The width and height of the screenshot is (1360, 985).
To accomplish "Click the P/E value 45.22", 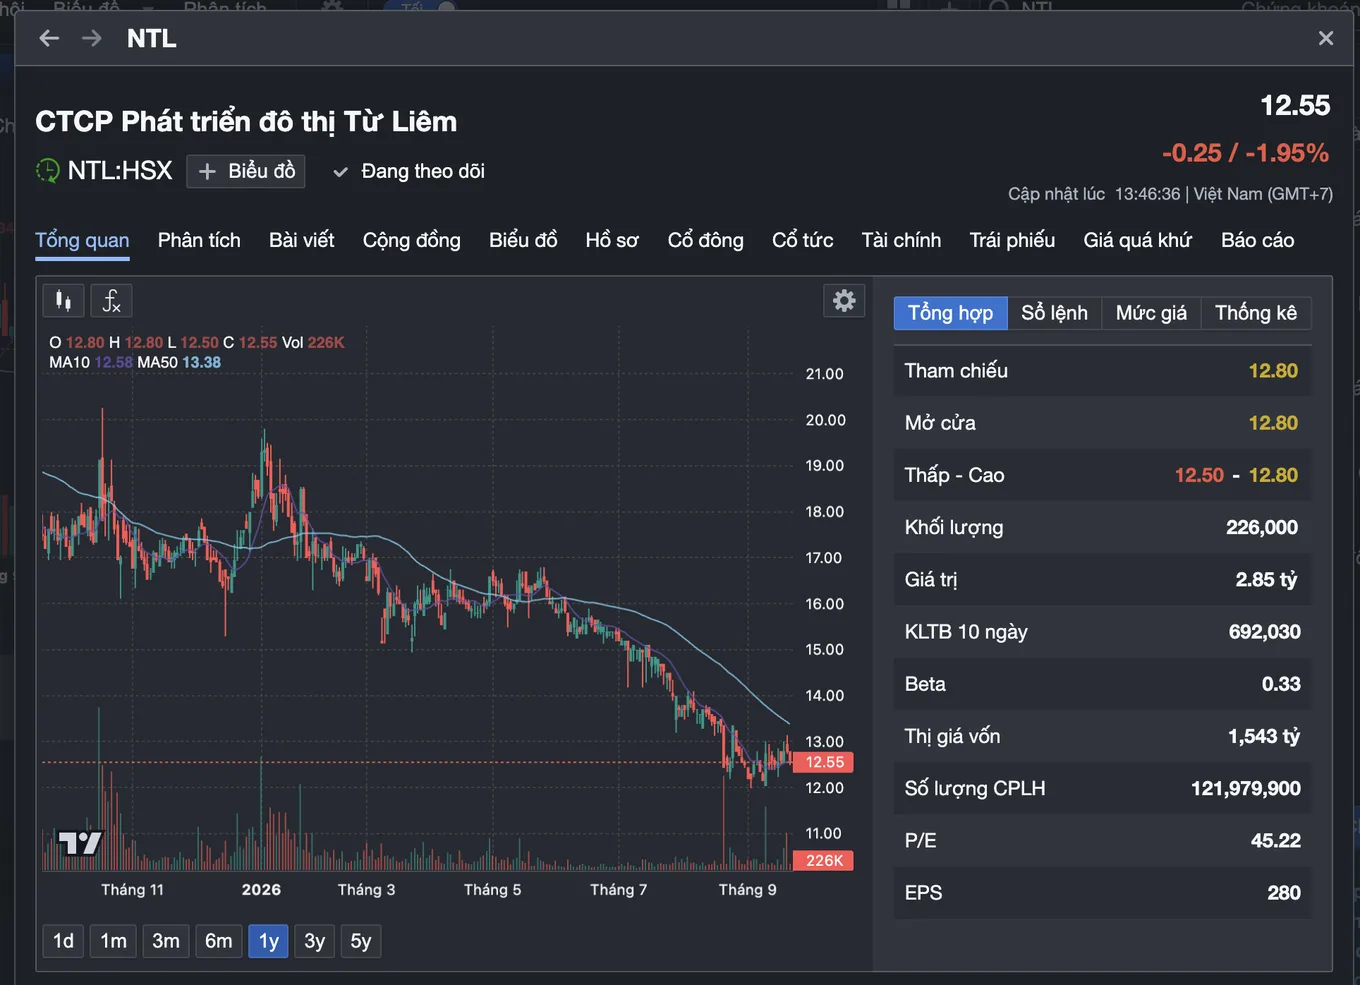I will pyautogui.click(x=1276, y=841).
